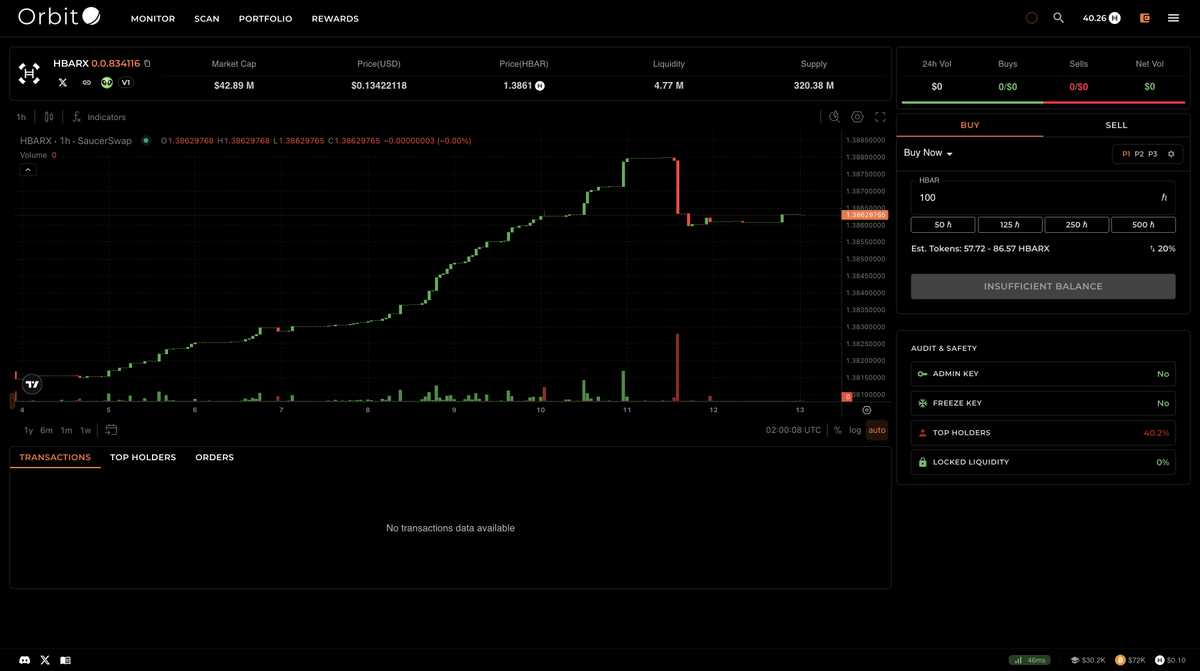Image resolution: width=1200 pixels, height=671 pixels.
Task: Toggle log scale on chart
Action: tap(855, 430)
